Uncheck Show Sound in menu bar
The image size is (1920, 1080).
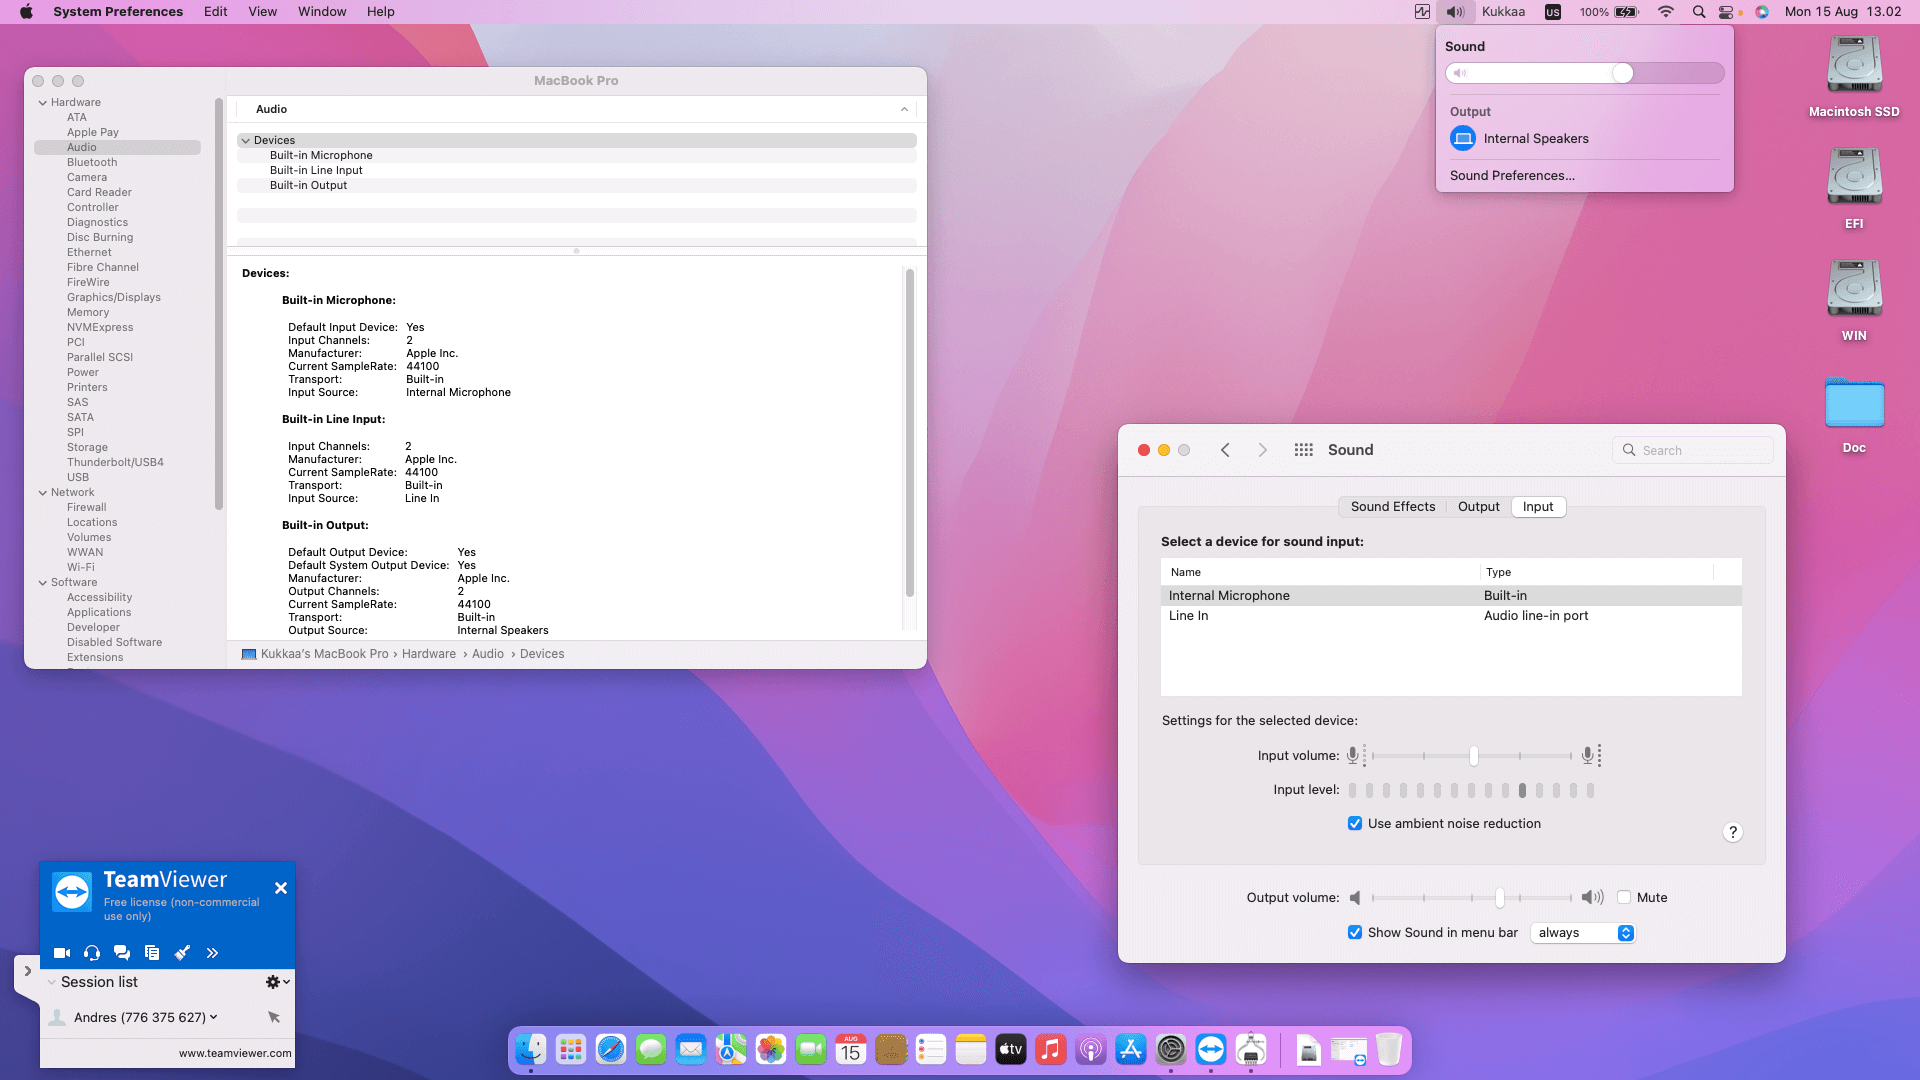1355,933
